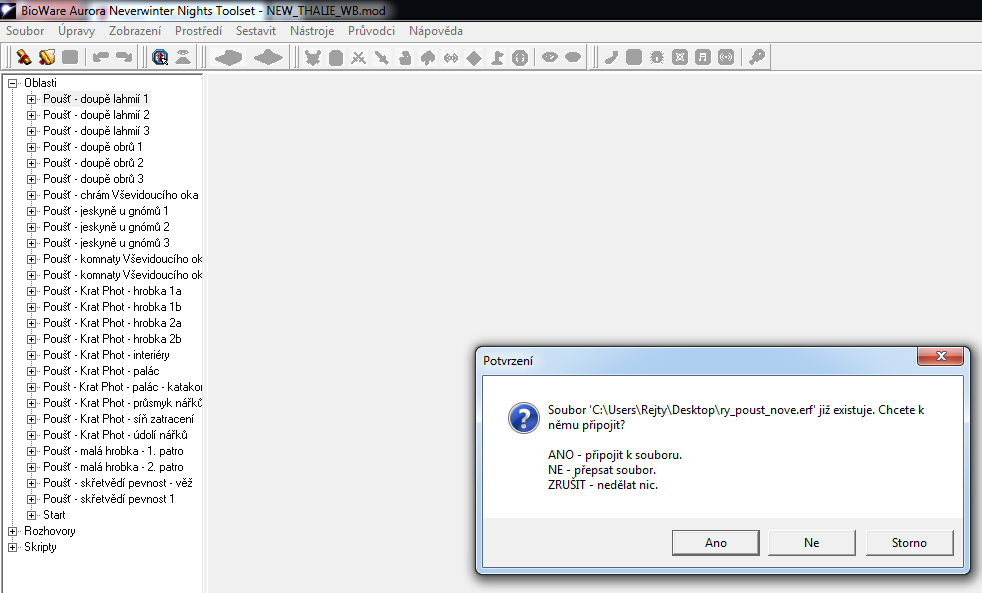This screenshot has width=982, height=593.
Task: Click the round red-and-blue toolbar icon
Action: point(160,57)
